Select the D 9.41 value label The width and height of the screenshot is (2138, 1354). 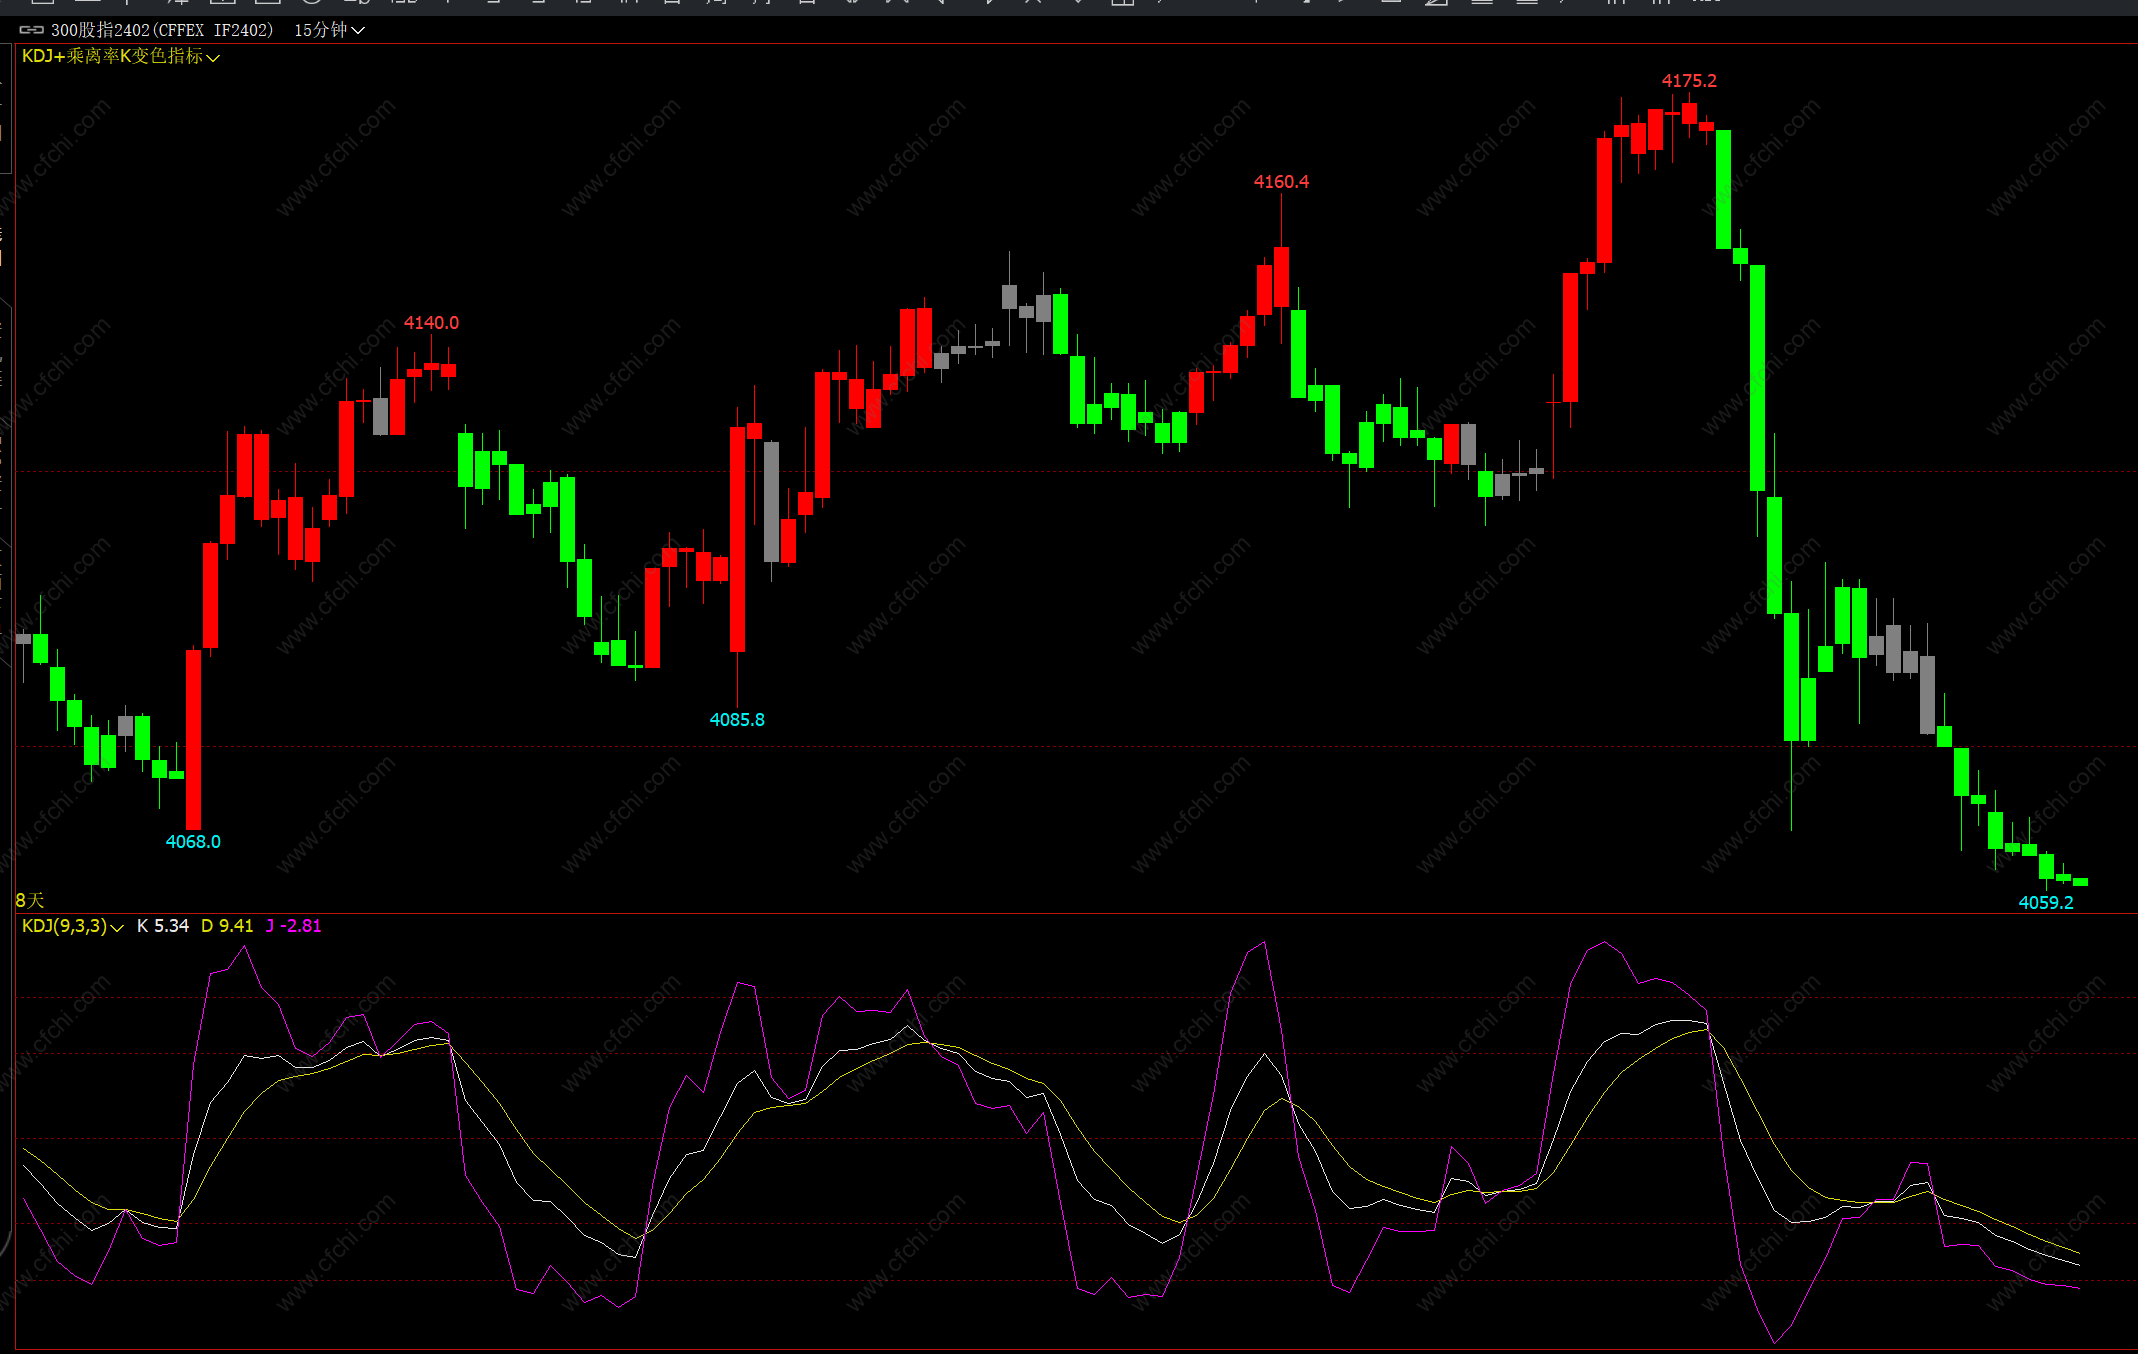click(x=227, y=926)
